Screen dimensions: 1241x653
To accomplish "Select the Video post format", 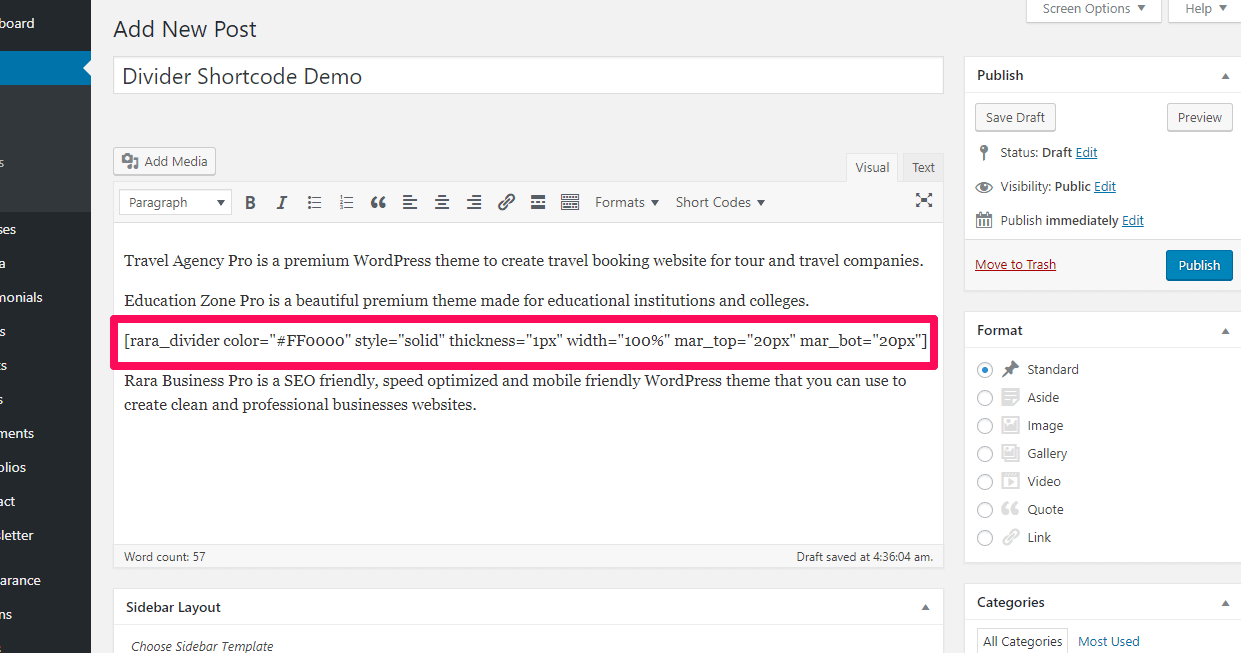I will coord(985,482).
